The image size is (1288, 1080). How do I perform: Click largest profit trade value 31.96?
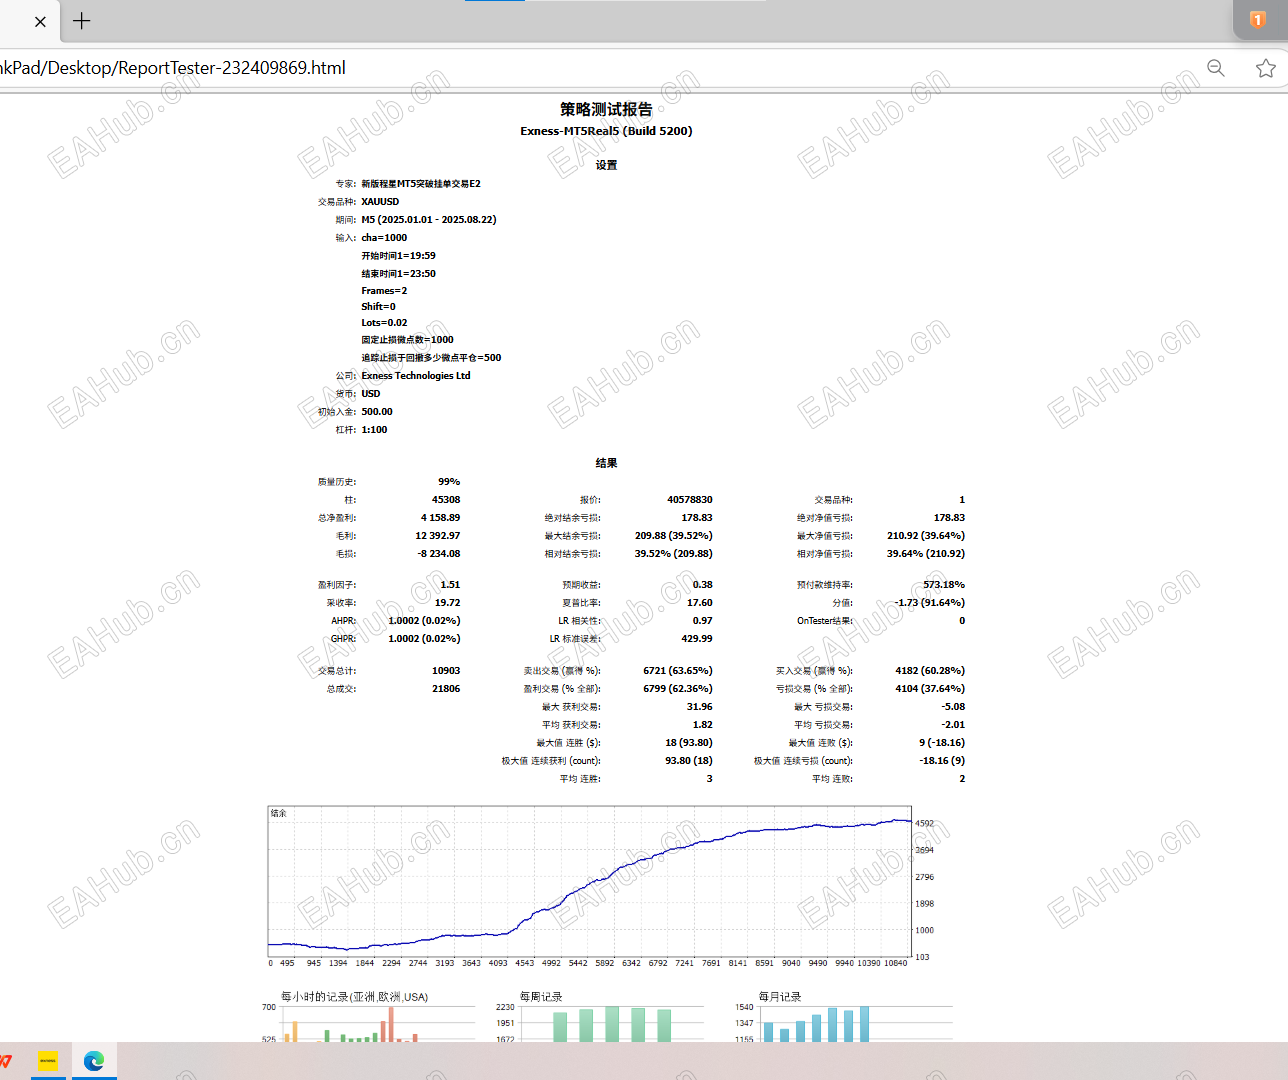700,707
